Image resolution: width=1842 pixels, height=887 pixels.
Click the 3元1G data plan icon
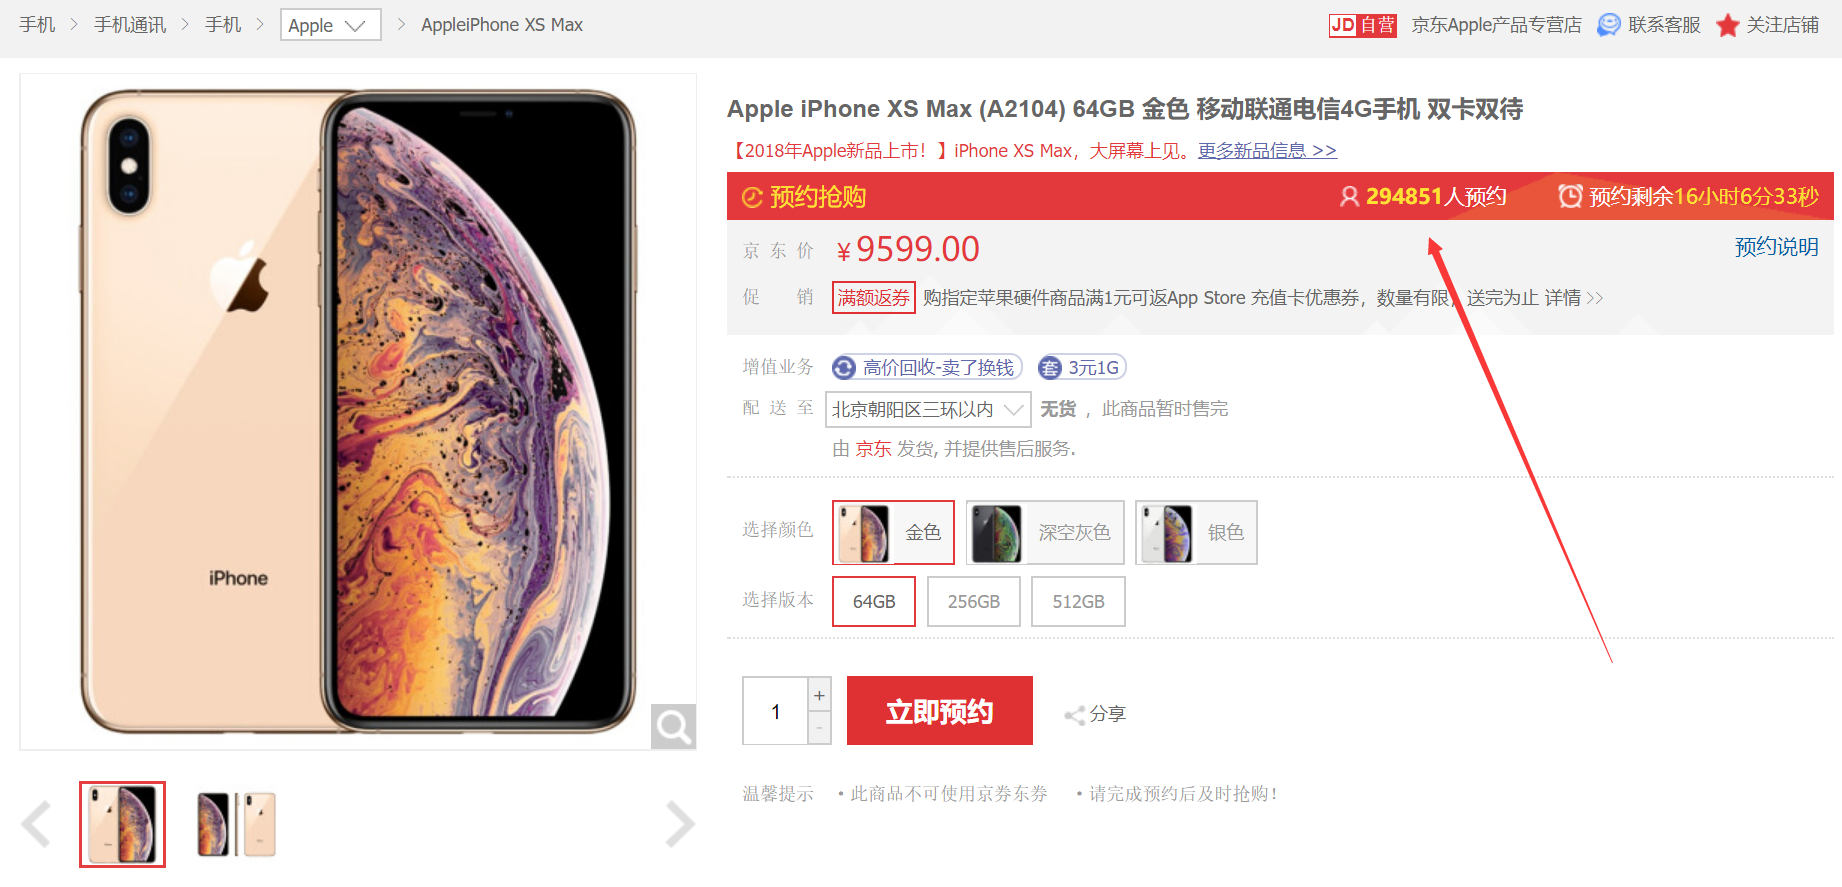1049,368
